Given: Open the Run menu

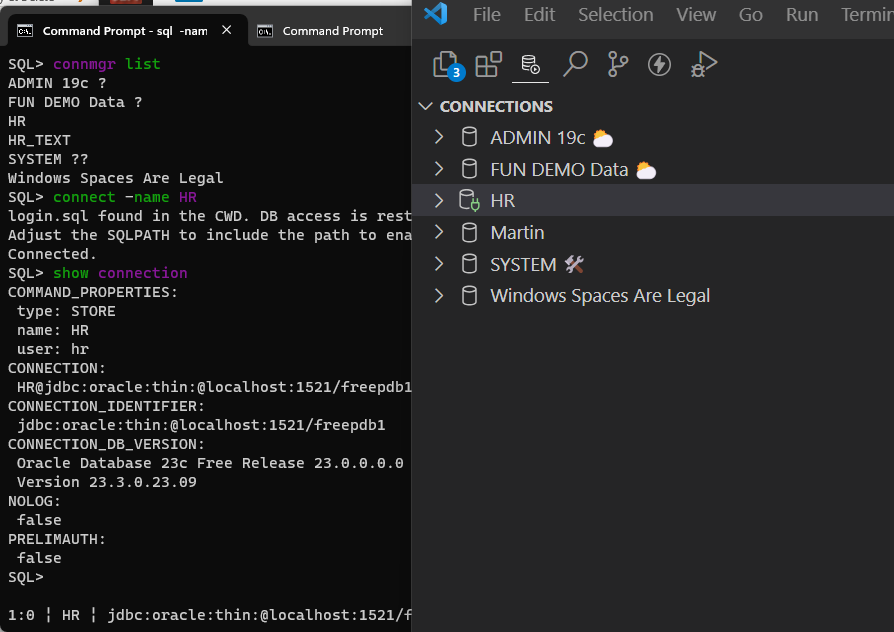Looking at the screenshot, I should click(x=802, y=14).
